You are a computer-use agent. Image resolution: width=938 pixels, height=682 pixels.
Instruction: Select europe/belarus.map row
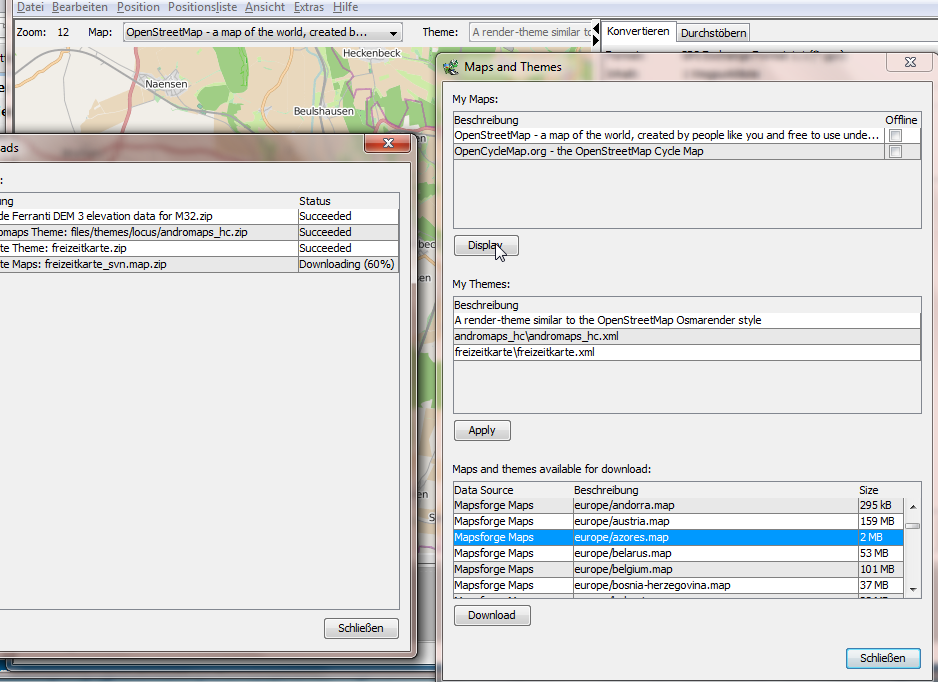coord(678,553)
